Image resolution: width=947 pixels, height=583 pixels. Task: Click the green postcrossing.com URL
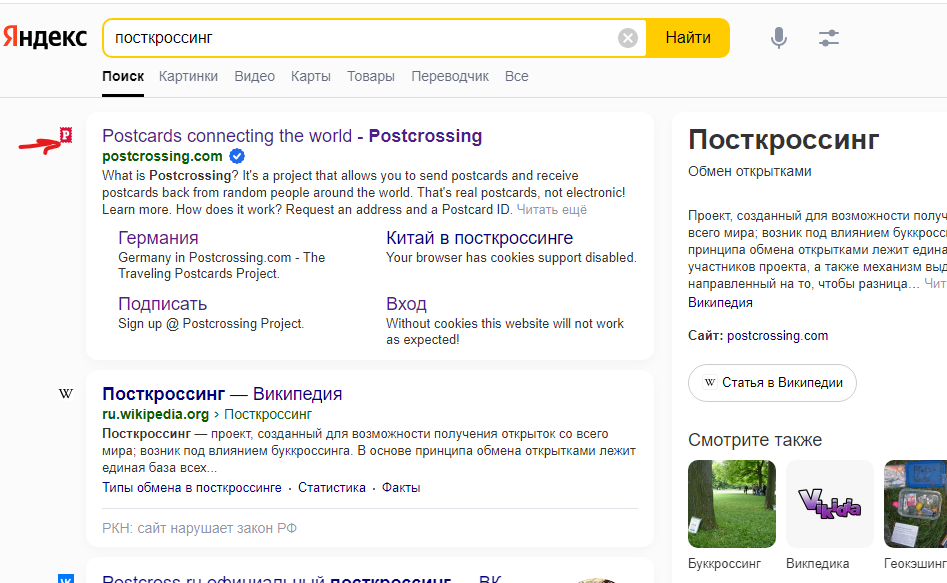click(x=162, y=156)
